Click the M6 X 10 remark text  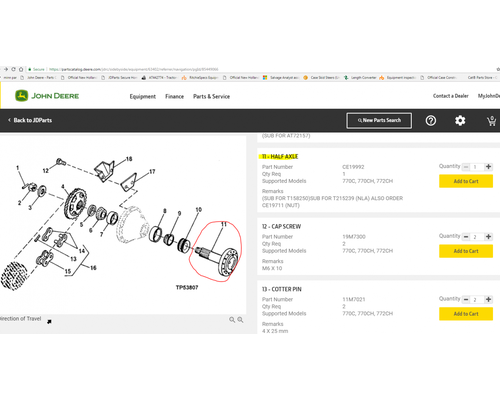click(272, 268)
